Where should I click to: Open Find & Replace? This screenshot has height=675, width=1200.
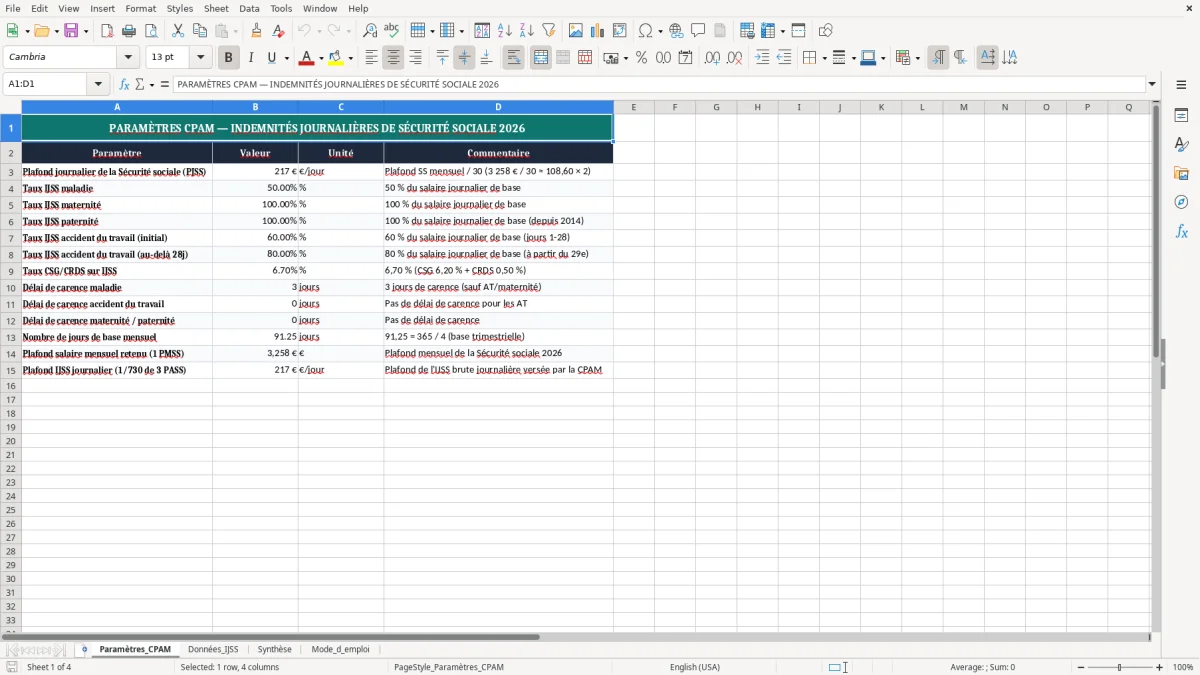click(x=370, y=31)
